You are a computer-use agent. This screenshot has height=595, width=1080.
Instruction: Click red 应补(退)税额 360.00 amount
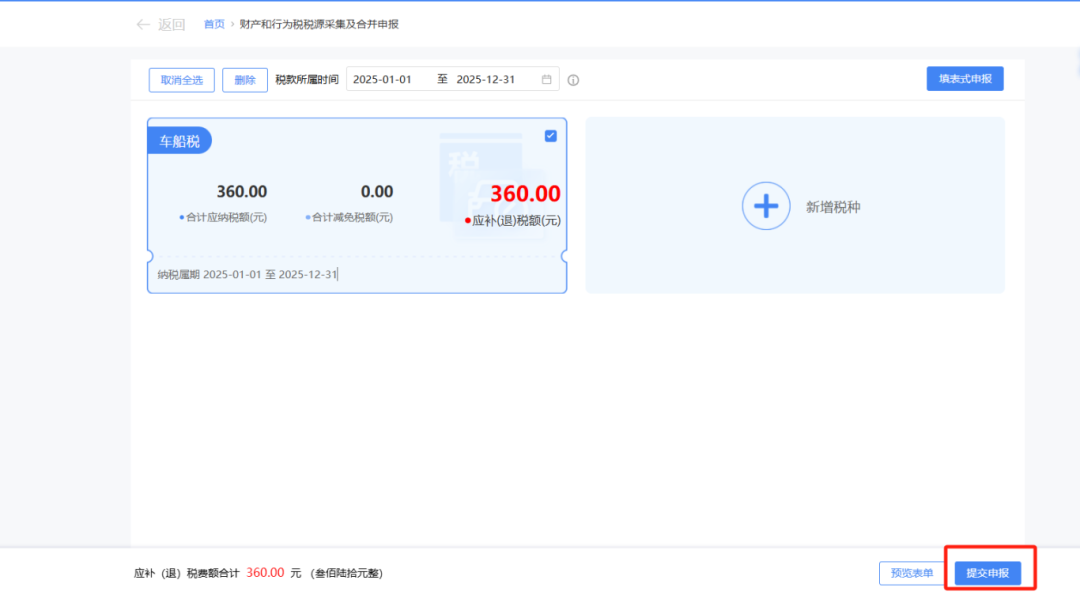pos(526,194)
